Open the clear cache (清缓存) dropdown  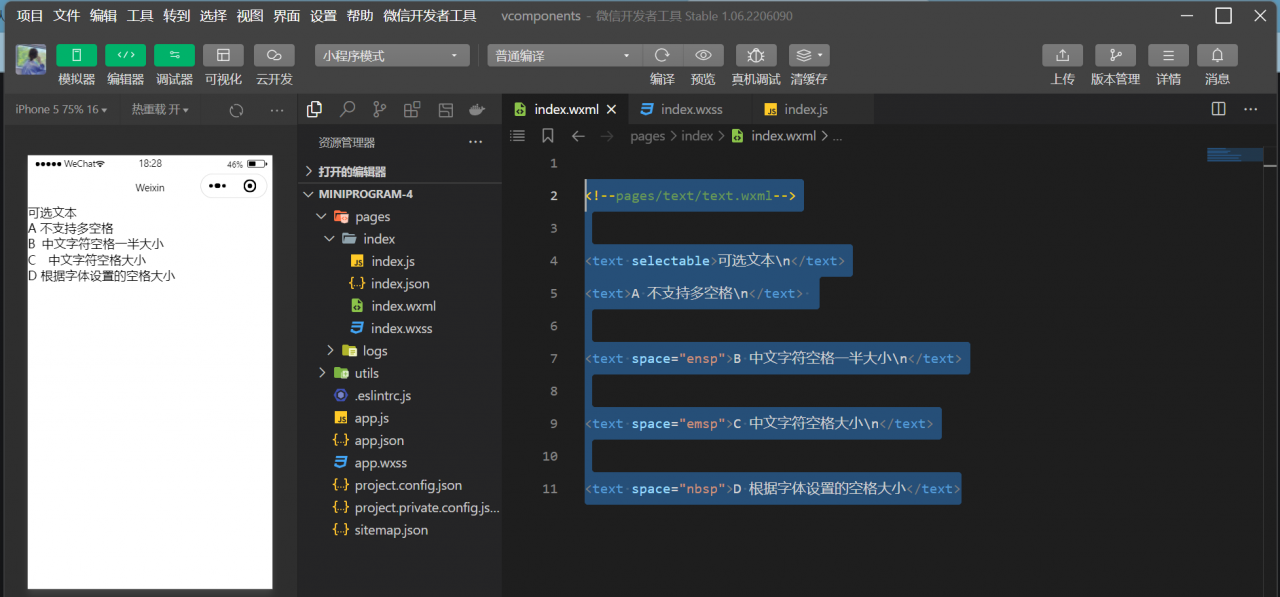point(809,56)
